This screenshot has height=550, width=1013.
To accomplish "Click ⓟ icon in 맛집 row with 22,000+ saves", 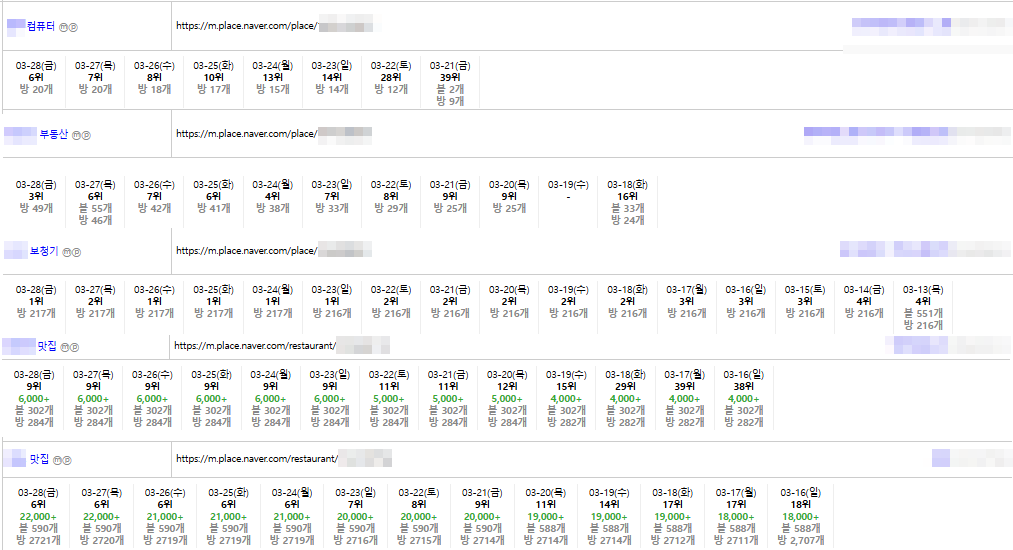I will 68,461.
